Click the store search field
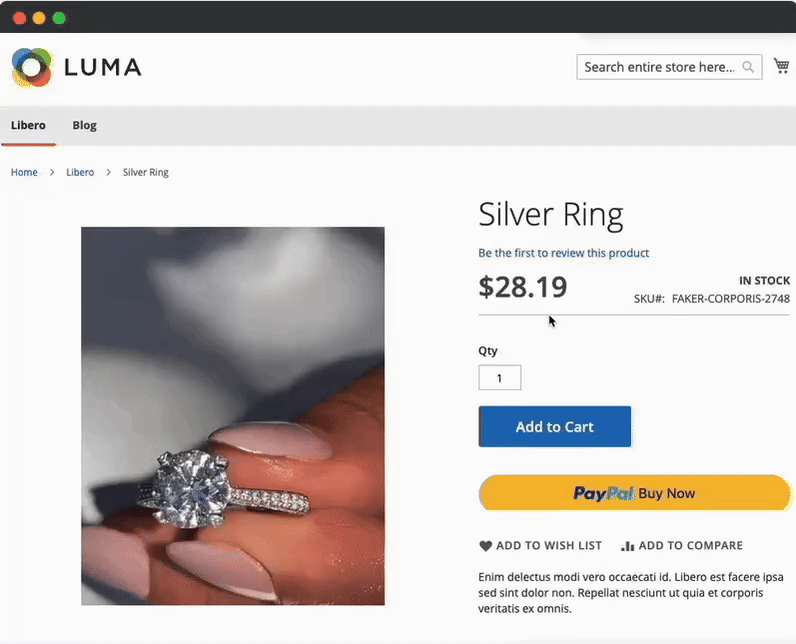This screenshot has width=796, height=644. point(660,67)
